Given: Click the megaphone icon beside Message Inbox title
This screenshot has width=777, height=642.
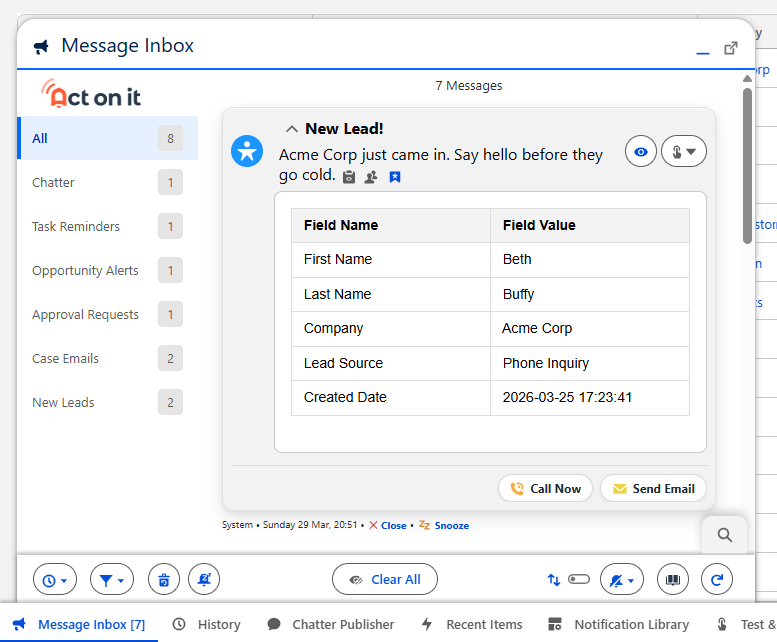Looking at the screenshot, I should [x=41, y=47].
